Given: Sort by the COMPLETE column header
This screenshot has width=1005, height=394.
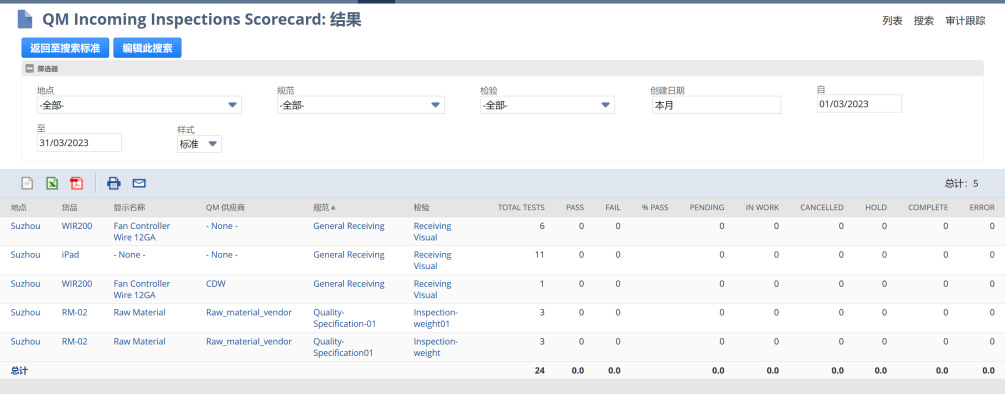Looking at the screenshot, I should [928, 208].
